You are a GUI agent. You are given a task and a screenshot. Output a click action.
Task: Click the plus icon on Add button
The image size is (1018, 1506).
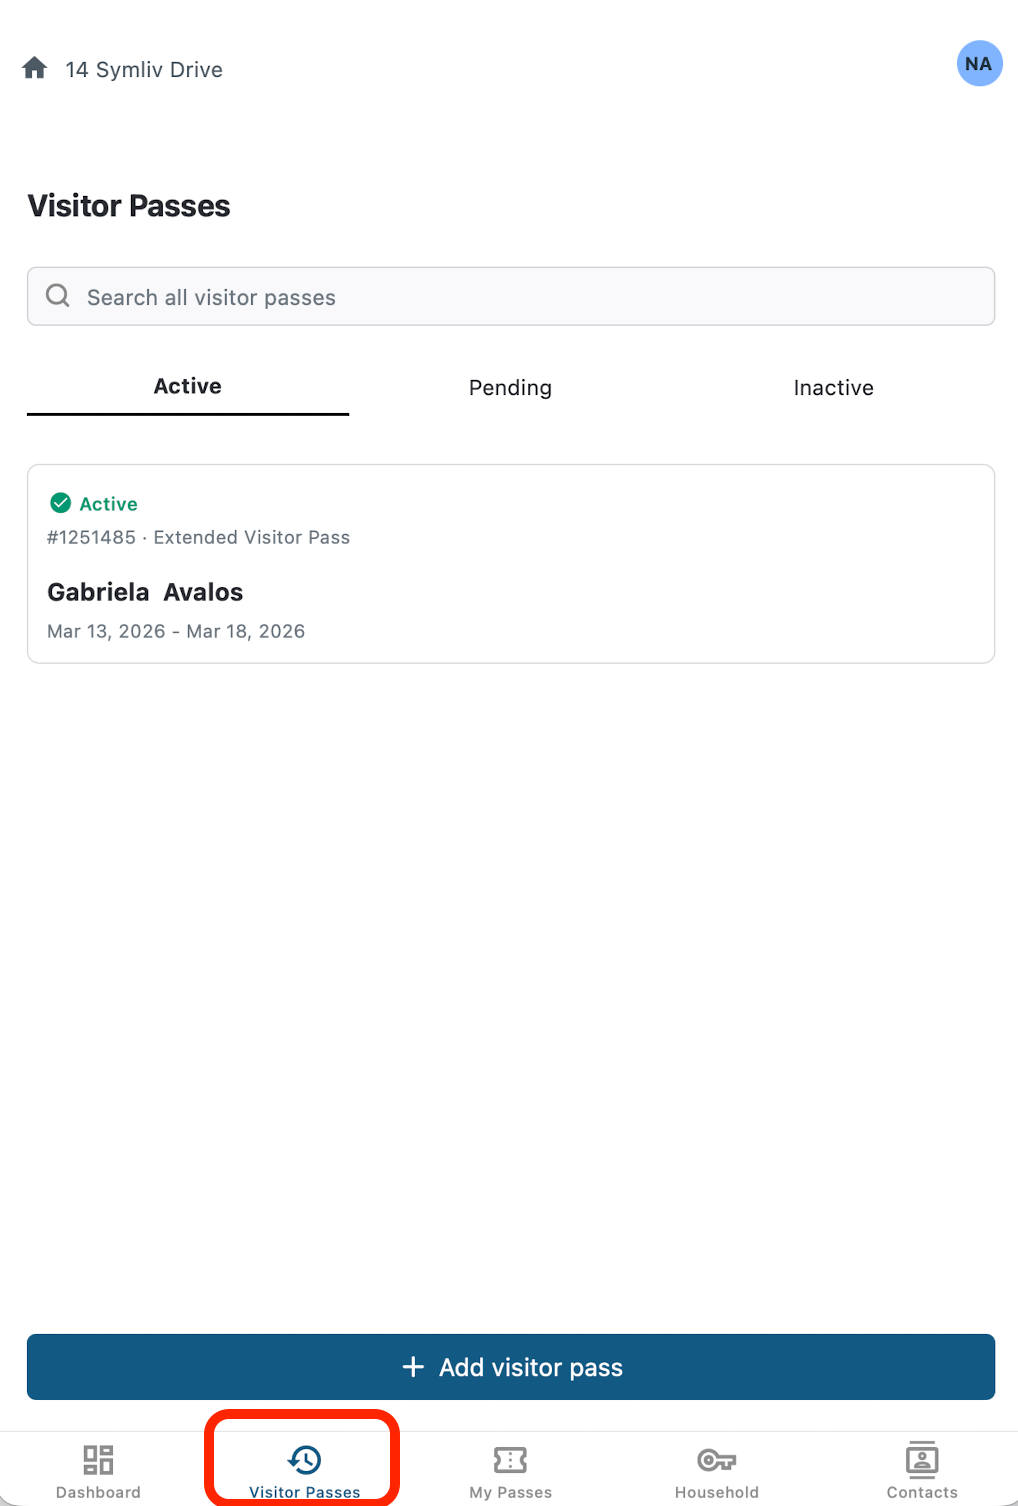coord(413,1366)
